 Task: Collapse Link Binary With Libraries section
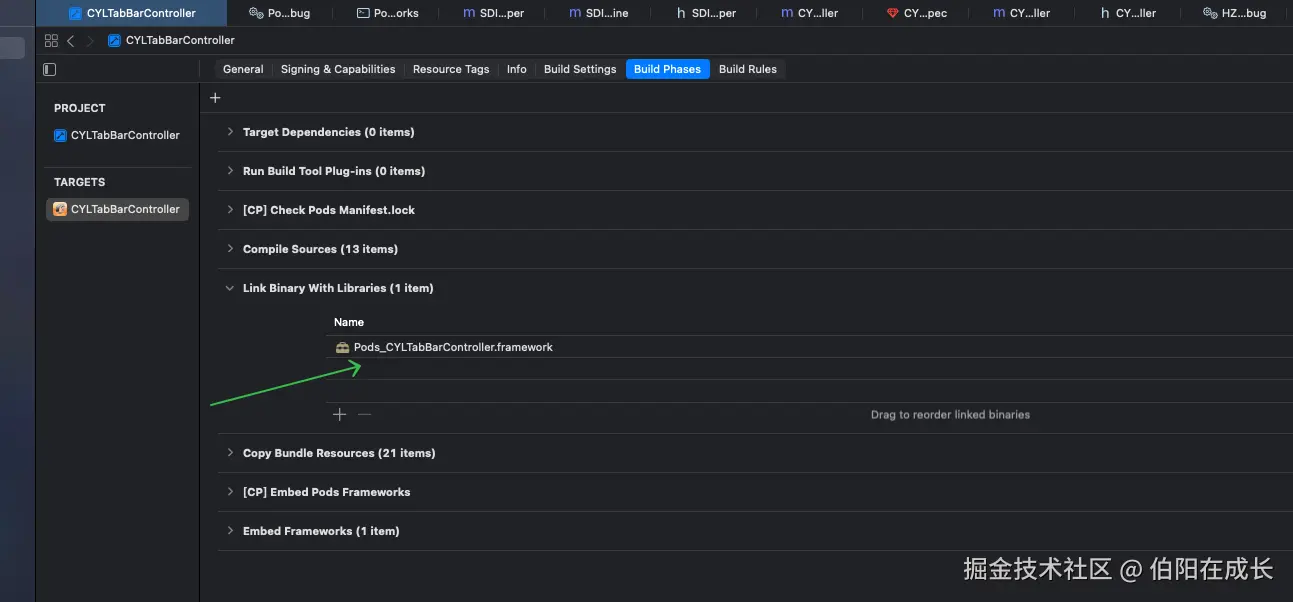231,288
